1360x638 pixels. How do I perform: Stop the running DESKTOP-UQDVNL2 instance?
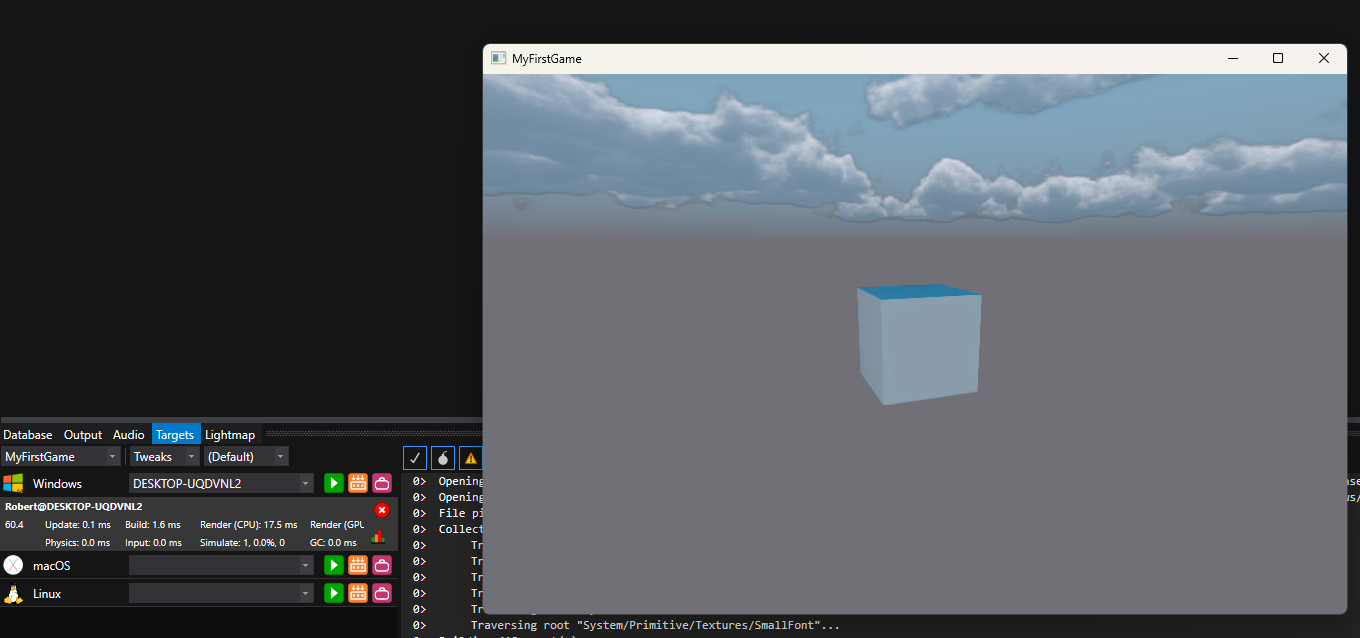(x=381, y=510)
